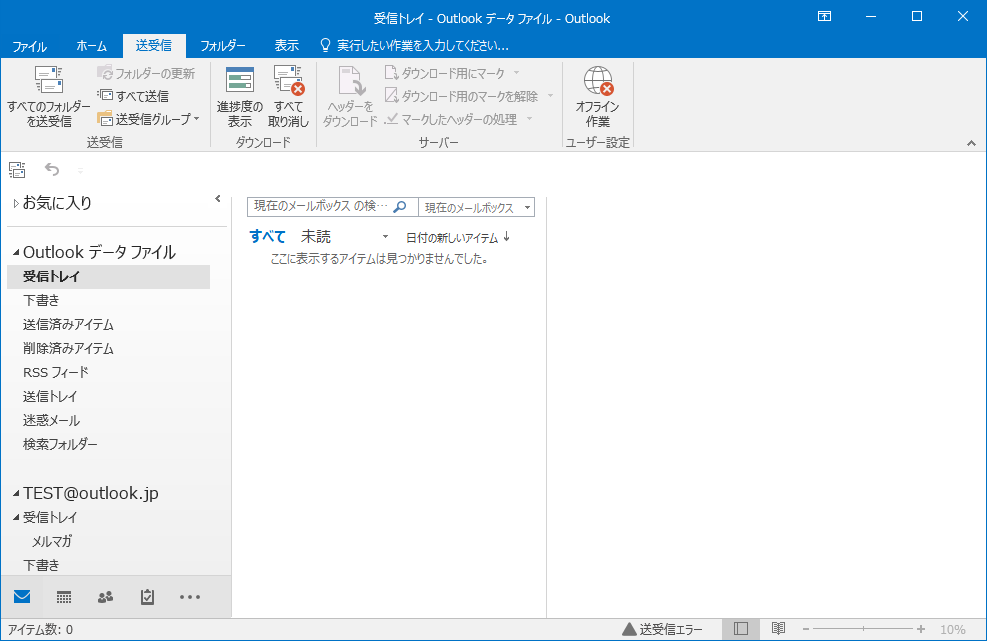Open Send/Receive Groups dropdown (送受信グループ)
The image size is (987, 641).
(x=149, y=118)
